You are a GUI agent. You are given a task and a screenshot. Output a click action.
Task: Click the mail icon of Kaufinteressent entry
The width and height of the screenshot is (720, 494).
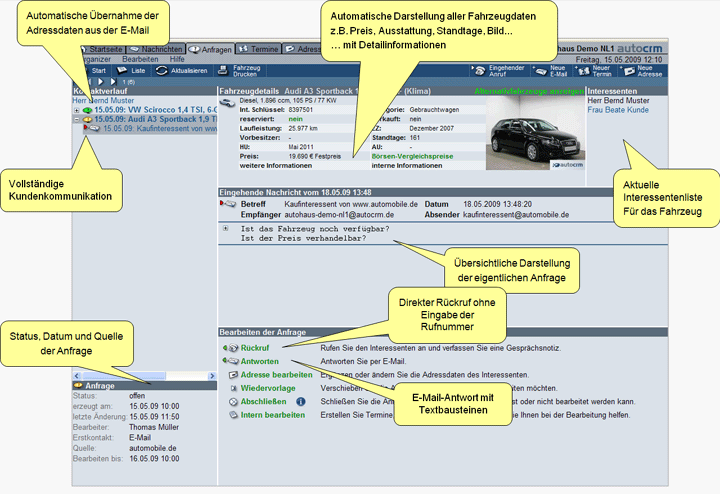(x=93, y=128)
